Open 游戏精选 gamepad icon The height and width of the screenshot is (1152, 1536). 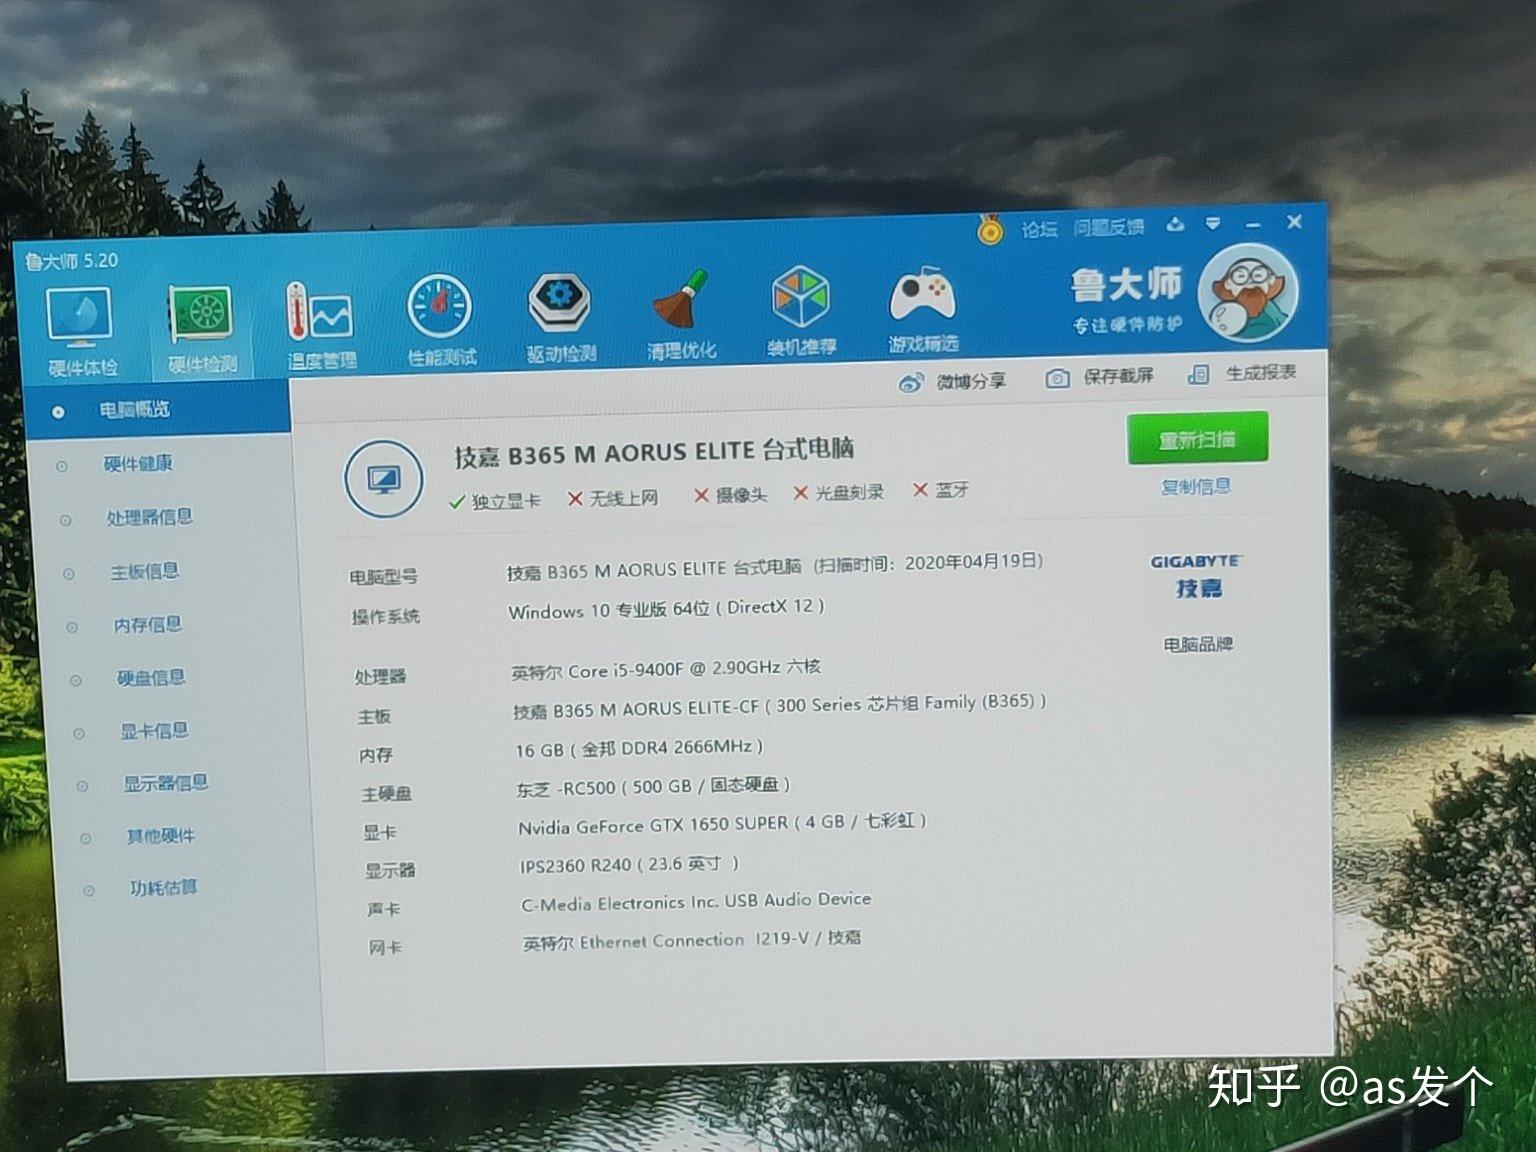click(922, 308)
